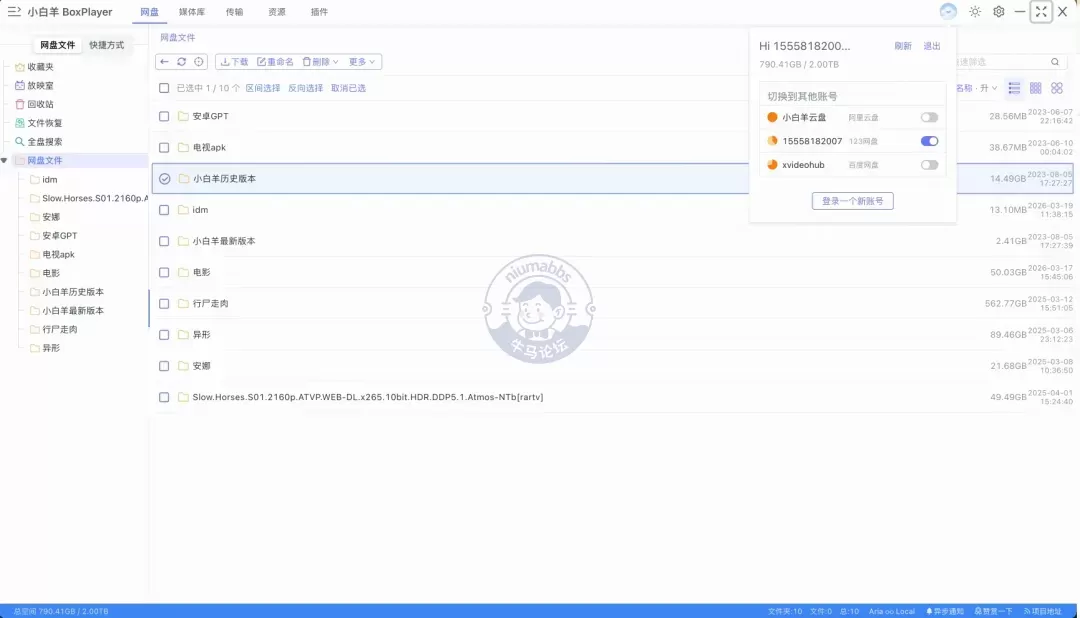Check the box for the idm row
The width and height of the screenshot is (1080, 618).
coord(164,210)
